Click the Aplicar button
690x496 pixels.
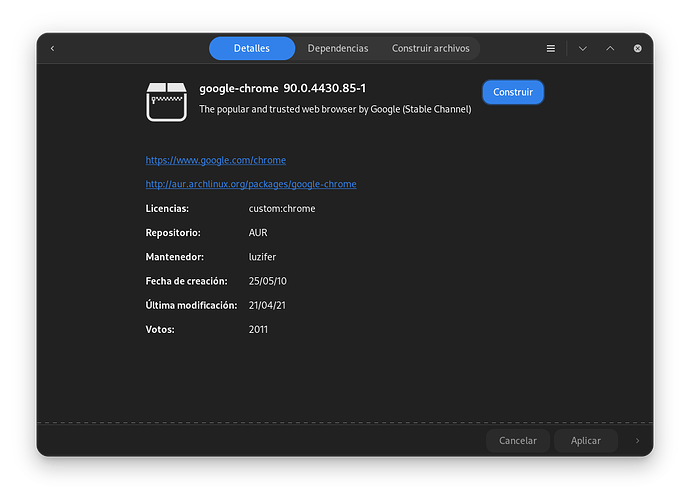(x=586, y=441)
